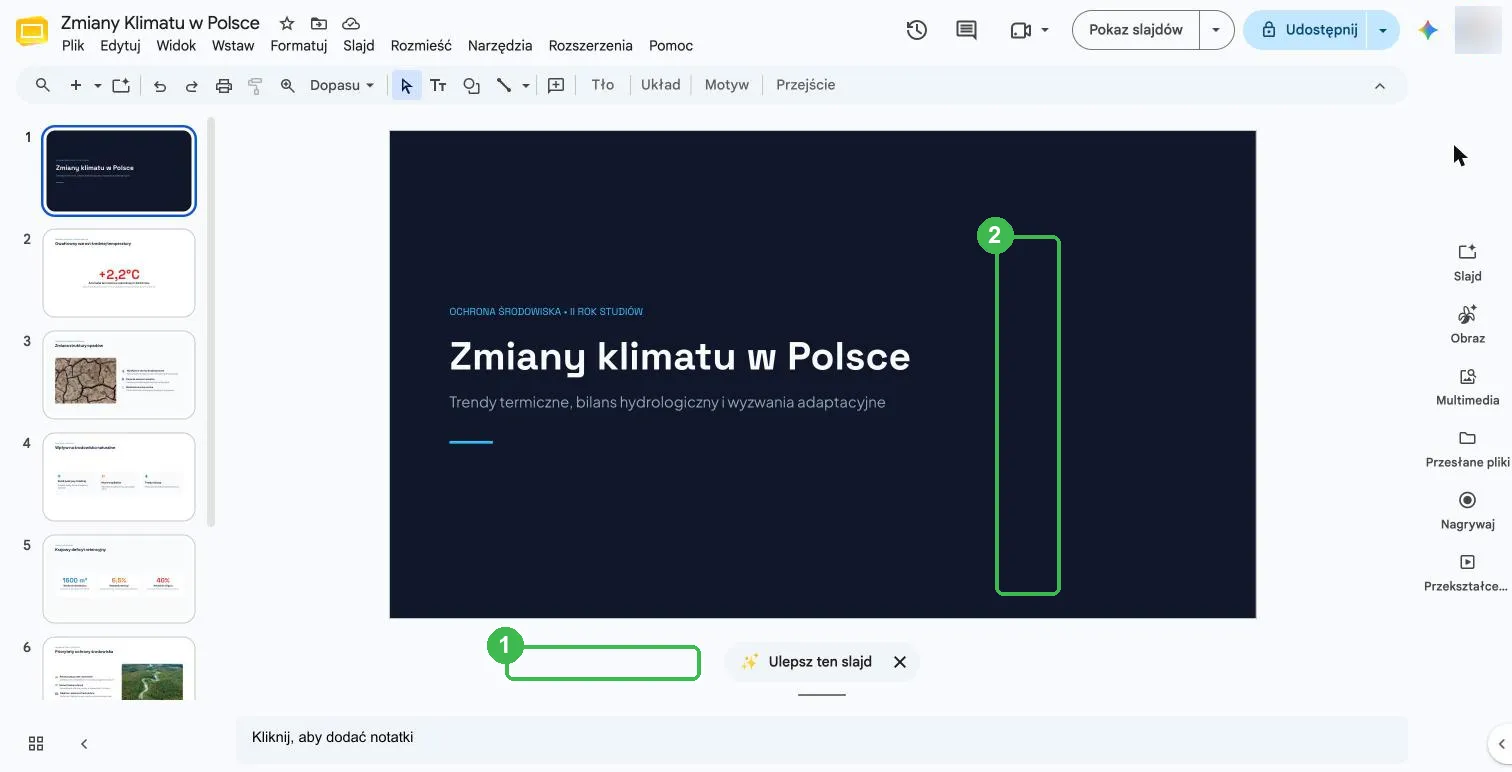Print the presentation via printer icon

coord(224,86)
